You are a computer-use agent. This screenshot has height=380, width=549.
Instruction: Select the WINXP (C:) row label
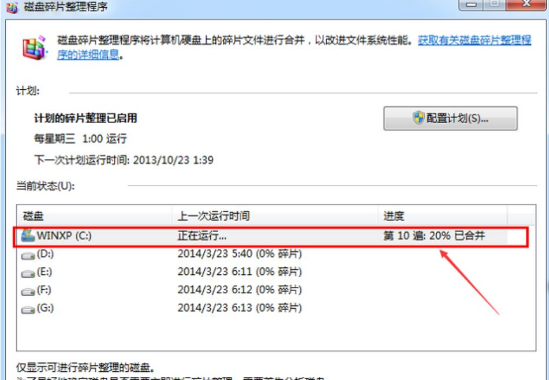(x=64, y=235)
